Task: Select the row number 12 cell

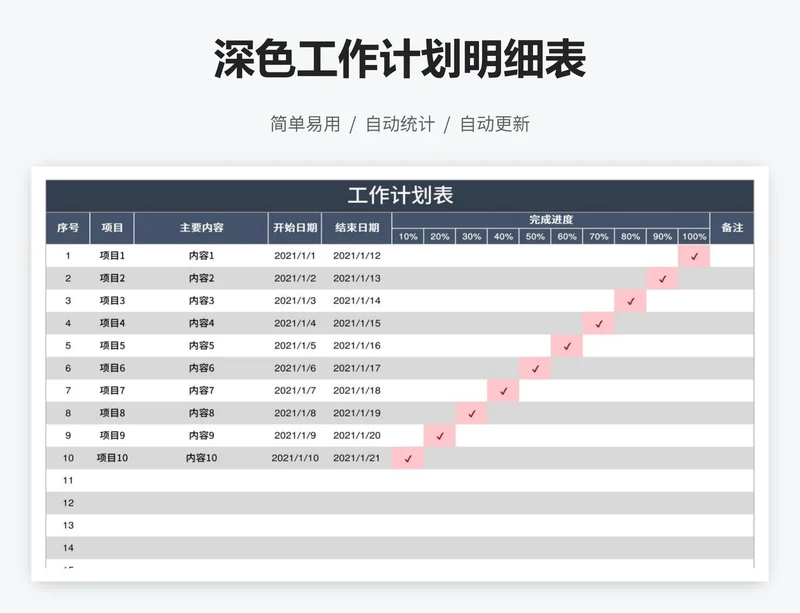Action: [x=68, y=503]
